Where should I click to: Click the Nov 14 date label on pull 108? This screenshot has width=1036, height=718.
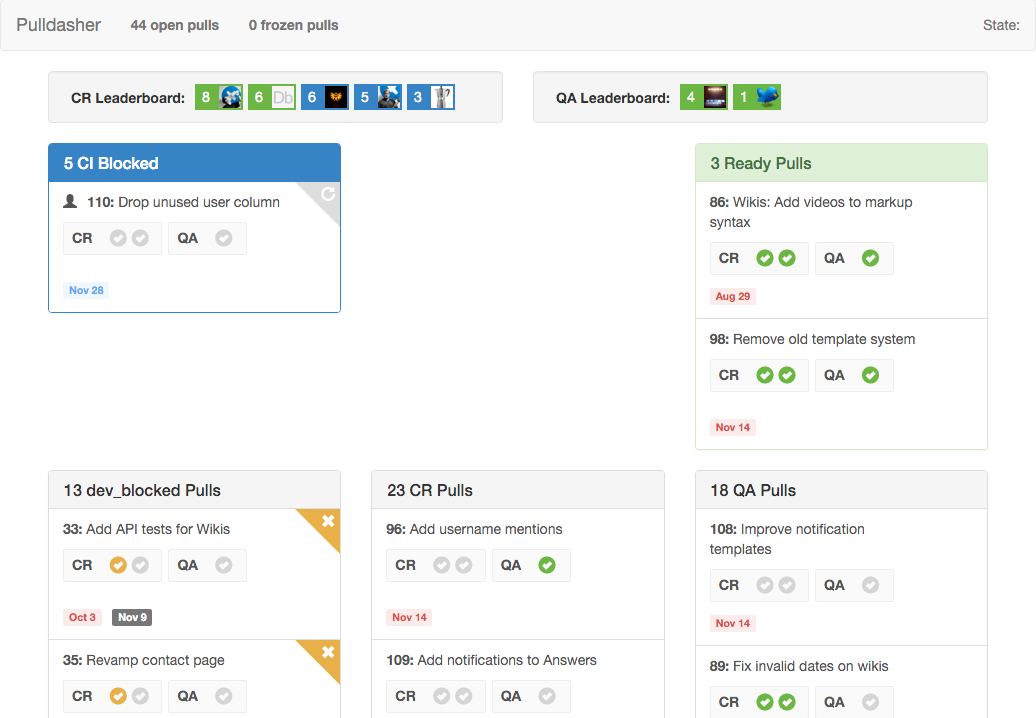pyautogui.click(x=733, y=624)
